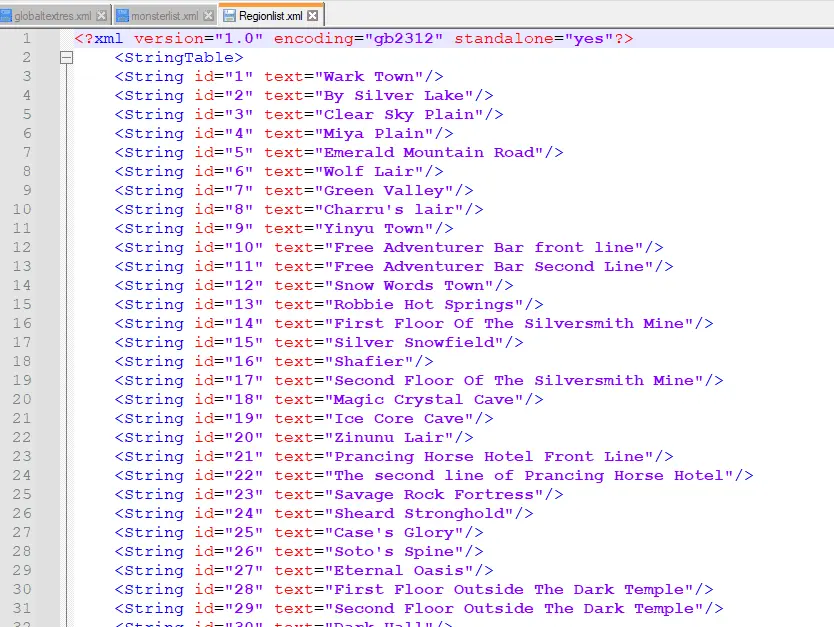Collapse the StringTable fold marker
Image resolution: width=834 pixels, height=627 pixels.
click(66, 57)
